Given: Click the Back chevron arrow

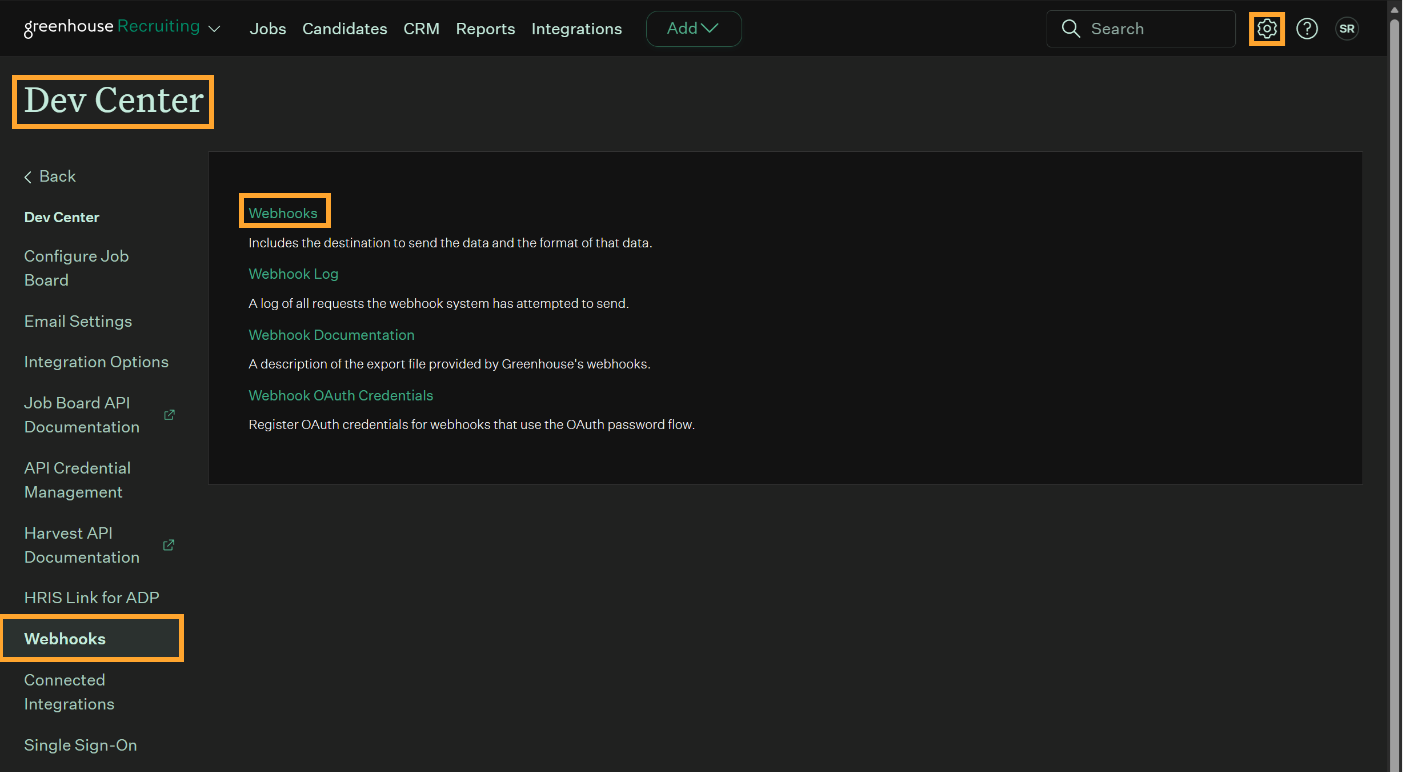Looking at the screenshot, I should click(x=28, y=177).
